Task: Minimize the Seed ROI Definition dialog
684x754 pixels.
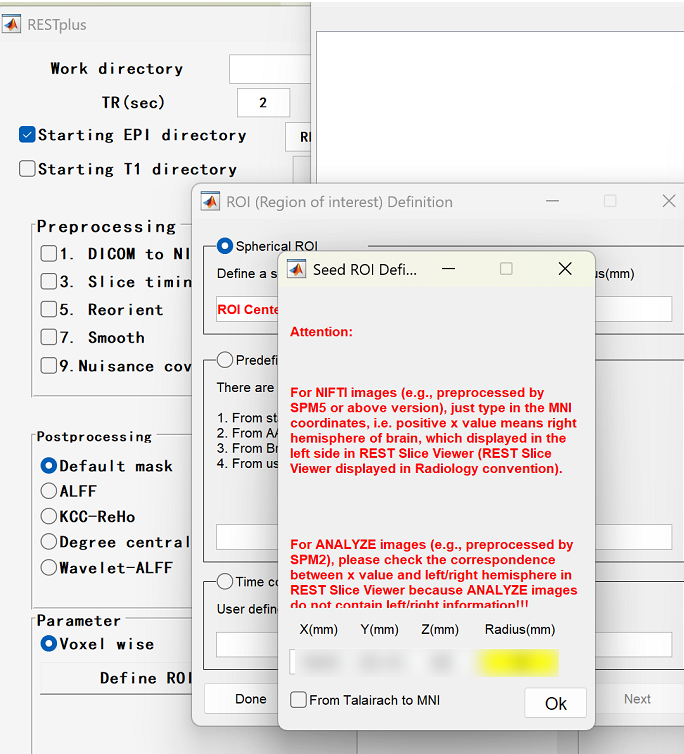Action: tap(449, 269)
